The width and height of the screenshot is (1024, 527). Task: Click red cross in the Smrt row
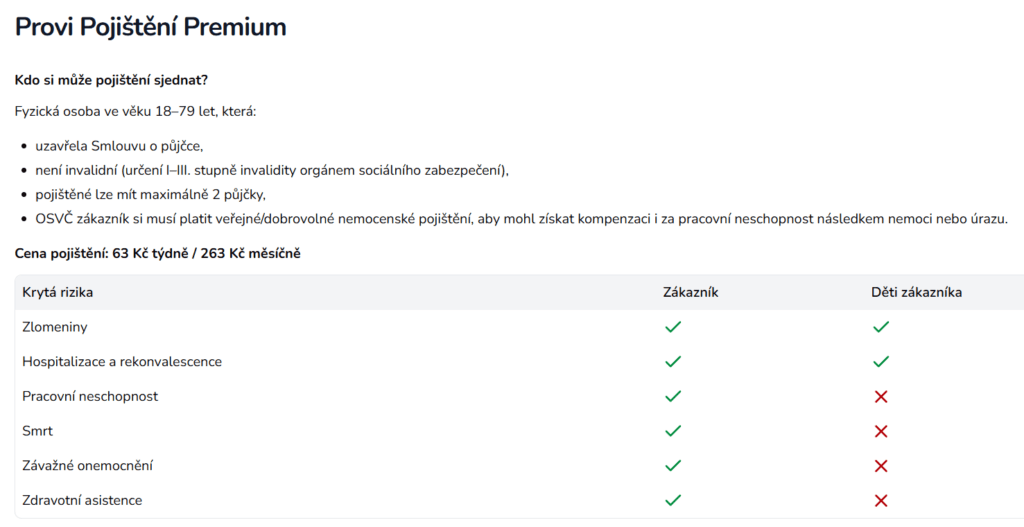[x=881, y=431]
